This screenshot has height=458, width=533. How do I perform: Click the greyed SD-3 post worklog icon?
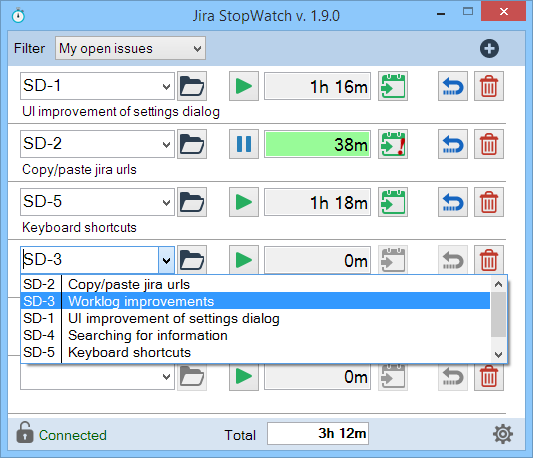393,260
